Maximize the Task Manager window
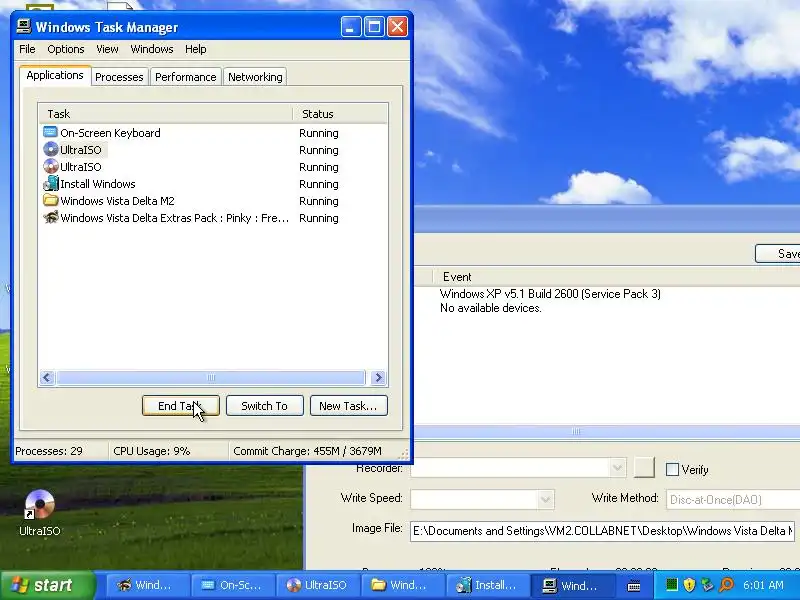 coord(374,27)
